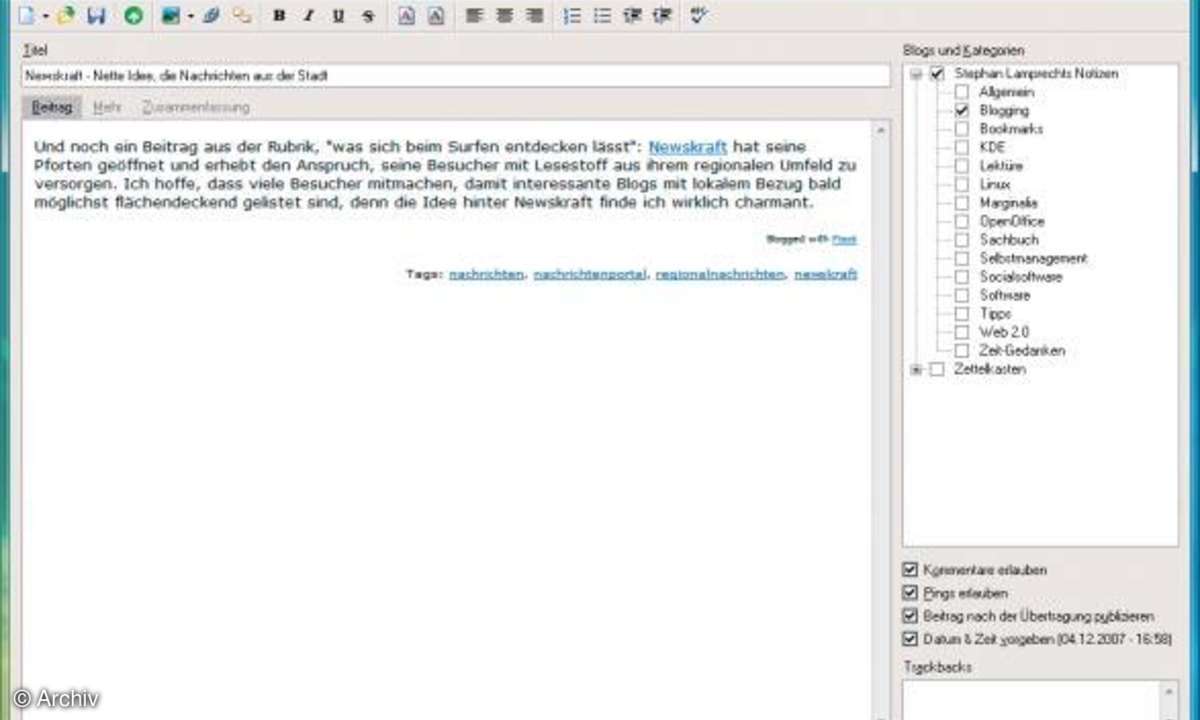Click the insert image icon
This screenshot has width=1200, height=720.
[x=171, y=16]
